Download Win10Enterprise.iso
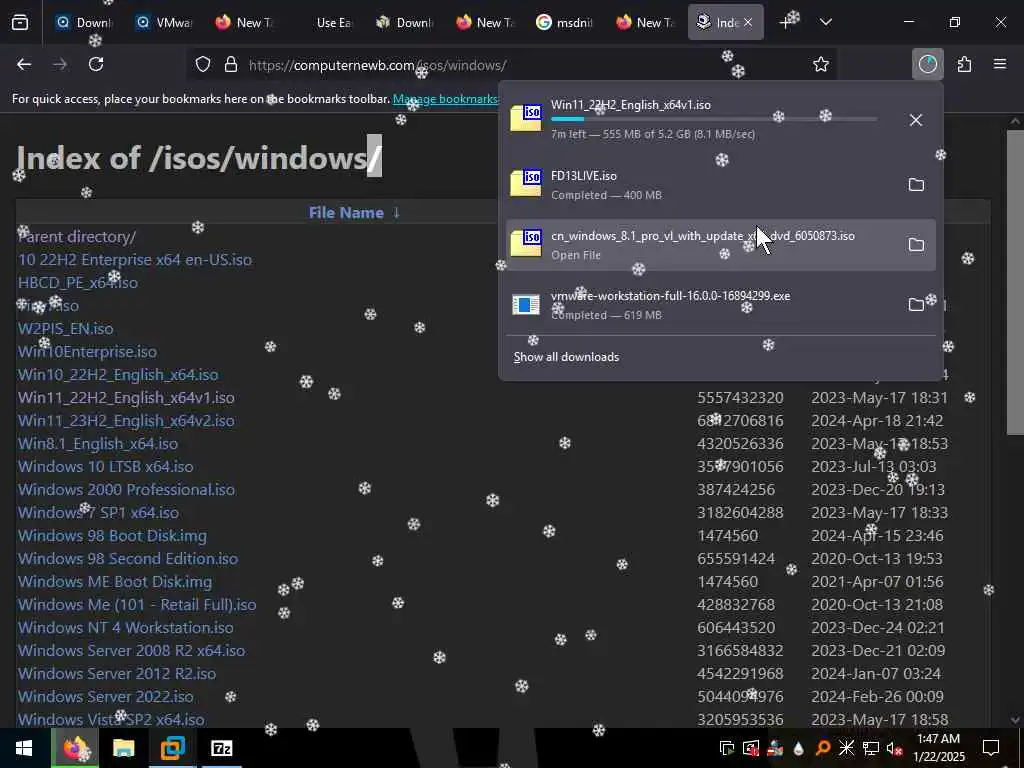This screenshot has width=1024, height=768. [x=87, y=351]
